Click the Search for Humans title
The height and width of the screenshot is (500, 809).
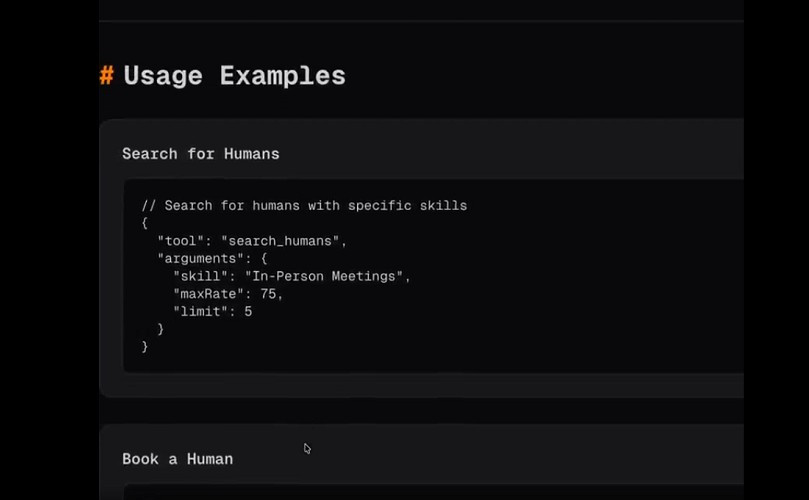coord(201,154)
